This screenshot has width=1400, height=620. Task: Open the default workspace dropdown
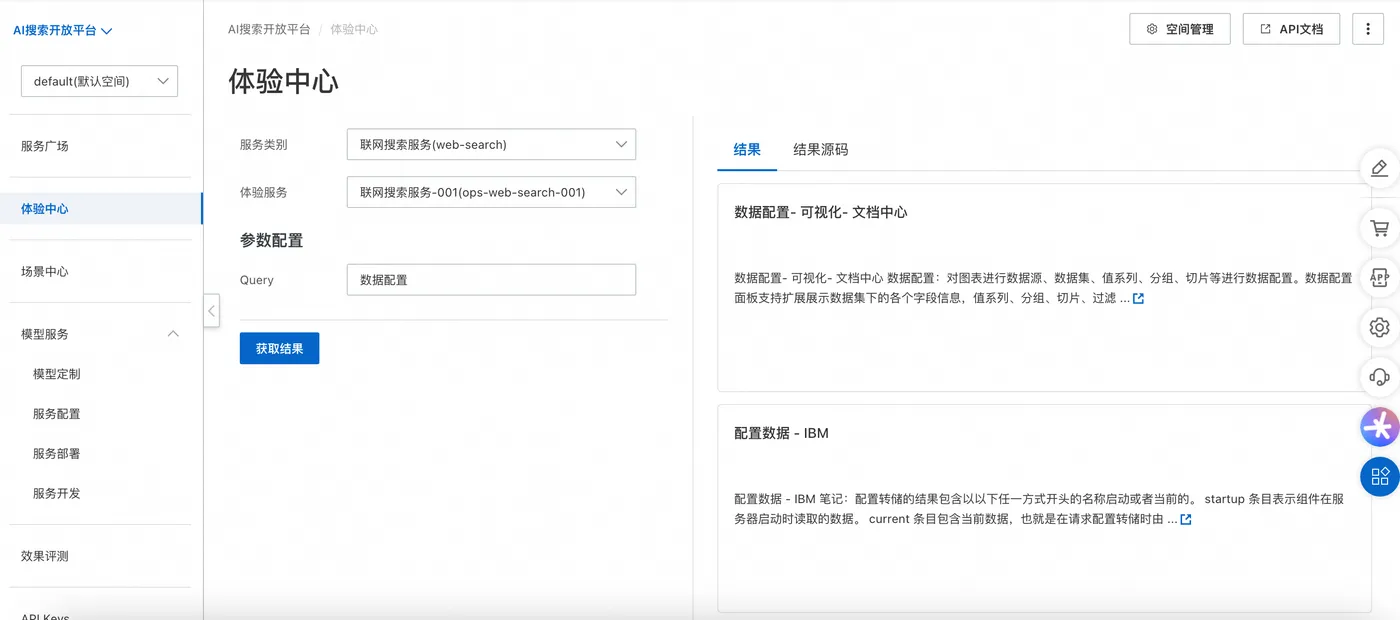[x=99, y=81]
